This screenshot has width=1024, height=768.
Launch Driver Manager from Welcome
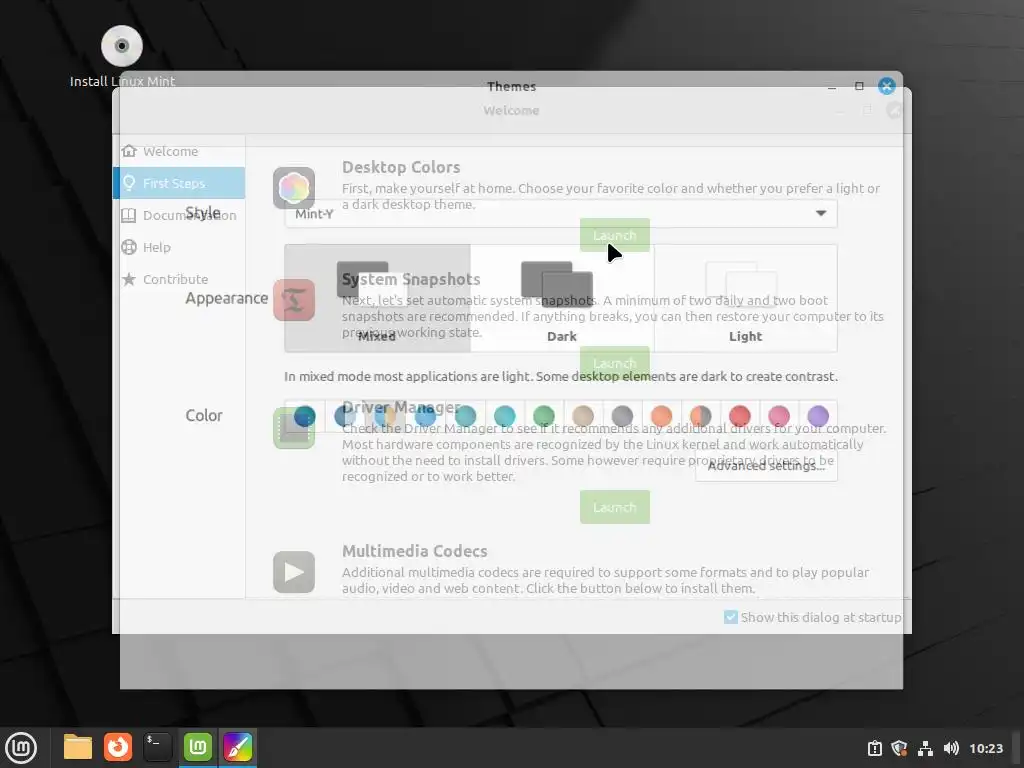[x=615, y=507]
